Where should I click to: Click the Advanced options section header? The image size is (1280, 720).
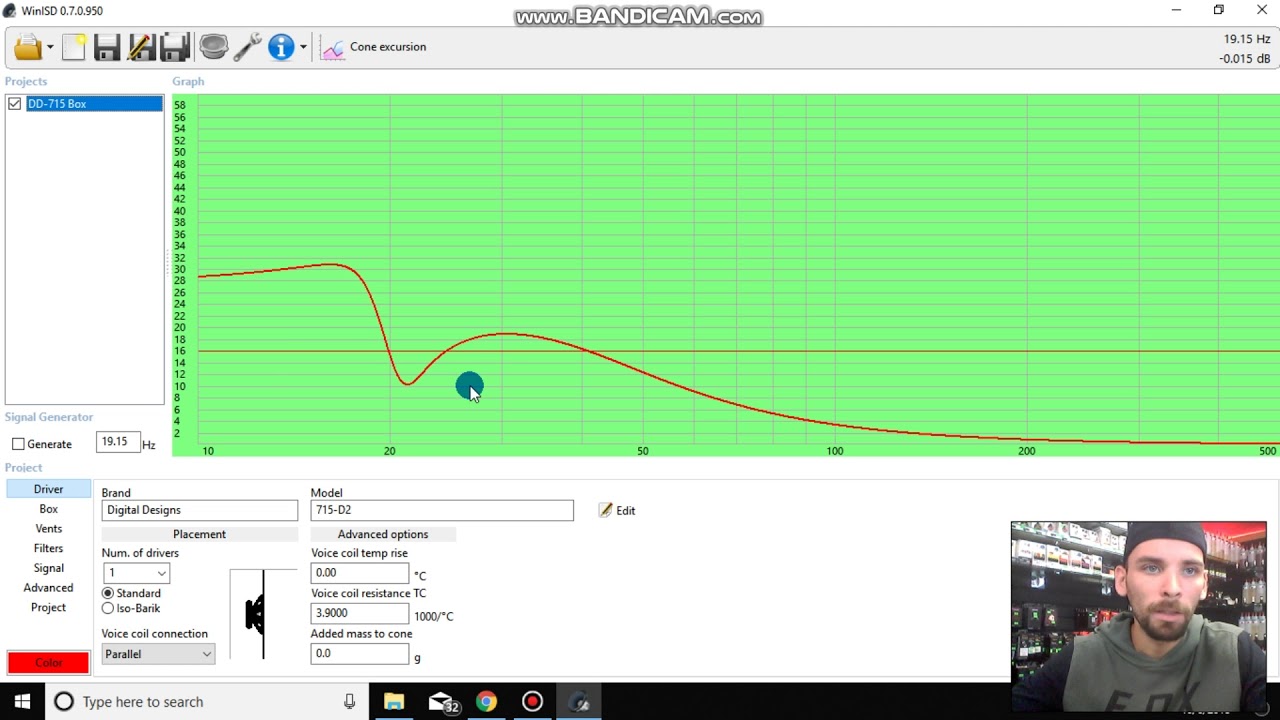[x=383, y=534]
